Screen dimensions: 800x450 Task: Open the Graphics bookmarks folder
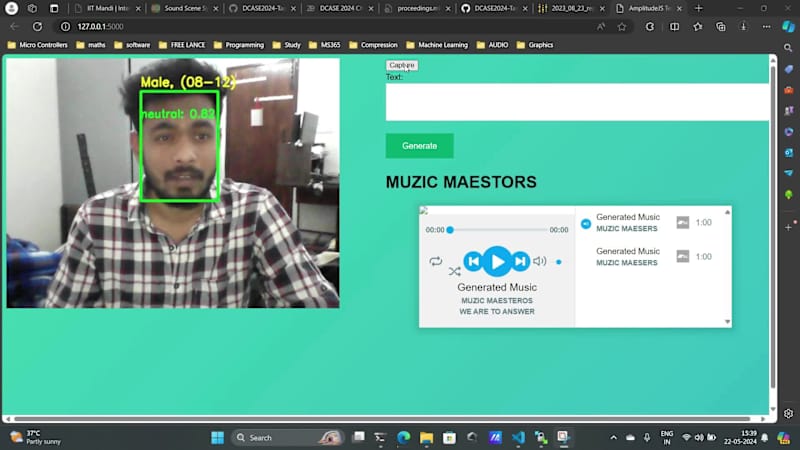(535, 45)
